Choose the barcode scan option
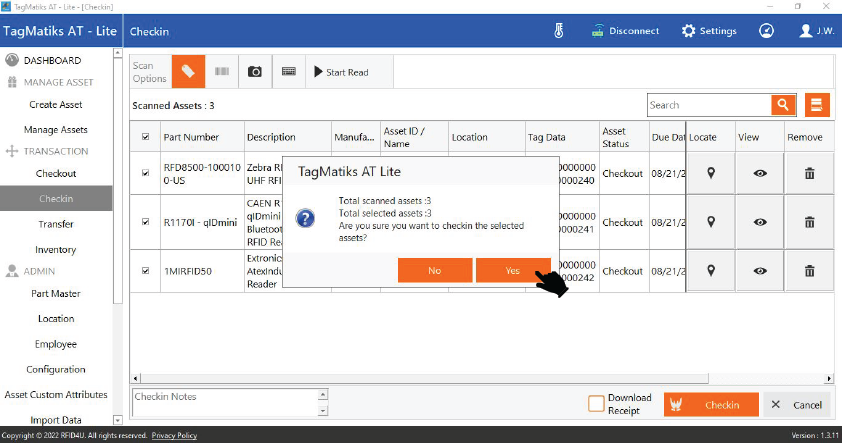Screen dimensions: 842x443 click(221, 72)
